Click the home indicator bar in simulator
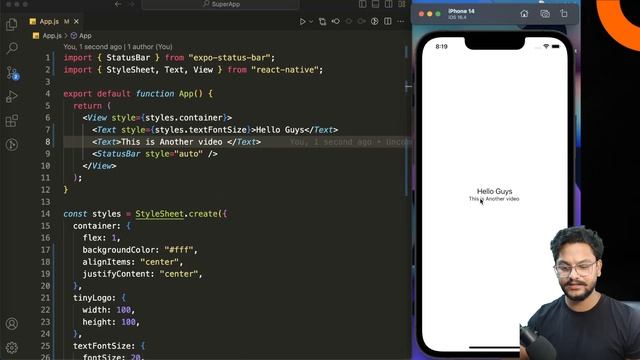 (x=495, y=348)
